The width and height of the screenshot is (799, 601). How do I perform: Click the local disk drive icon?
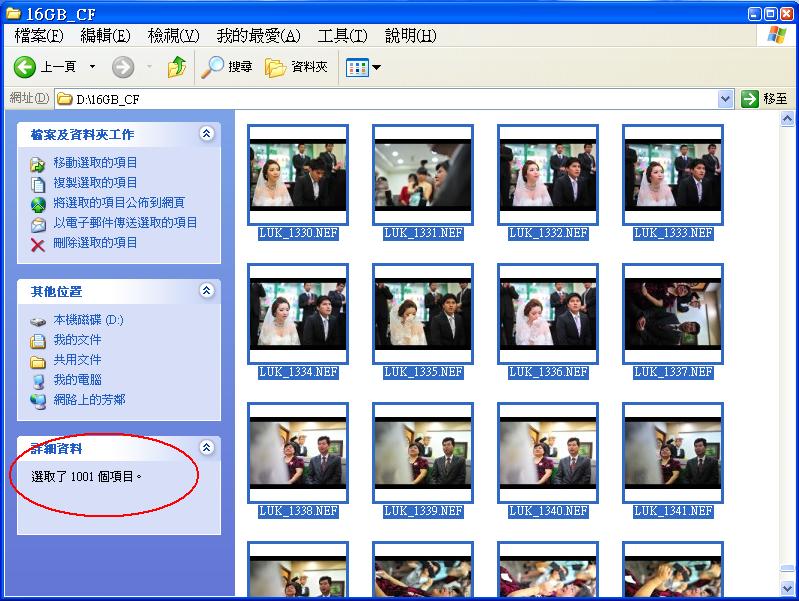click(x=38, y=322)
